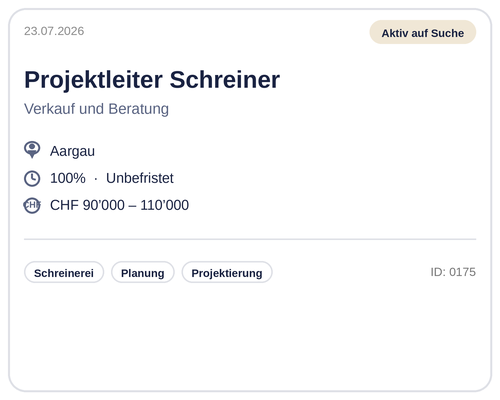500x400 pixels.
Task: Click the upper salary bound 110'000
Action: click(x=164, y=205)
